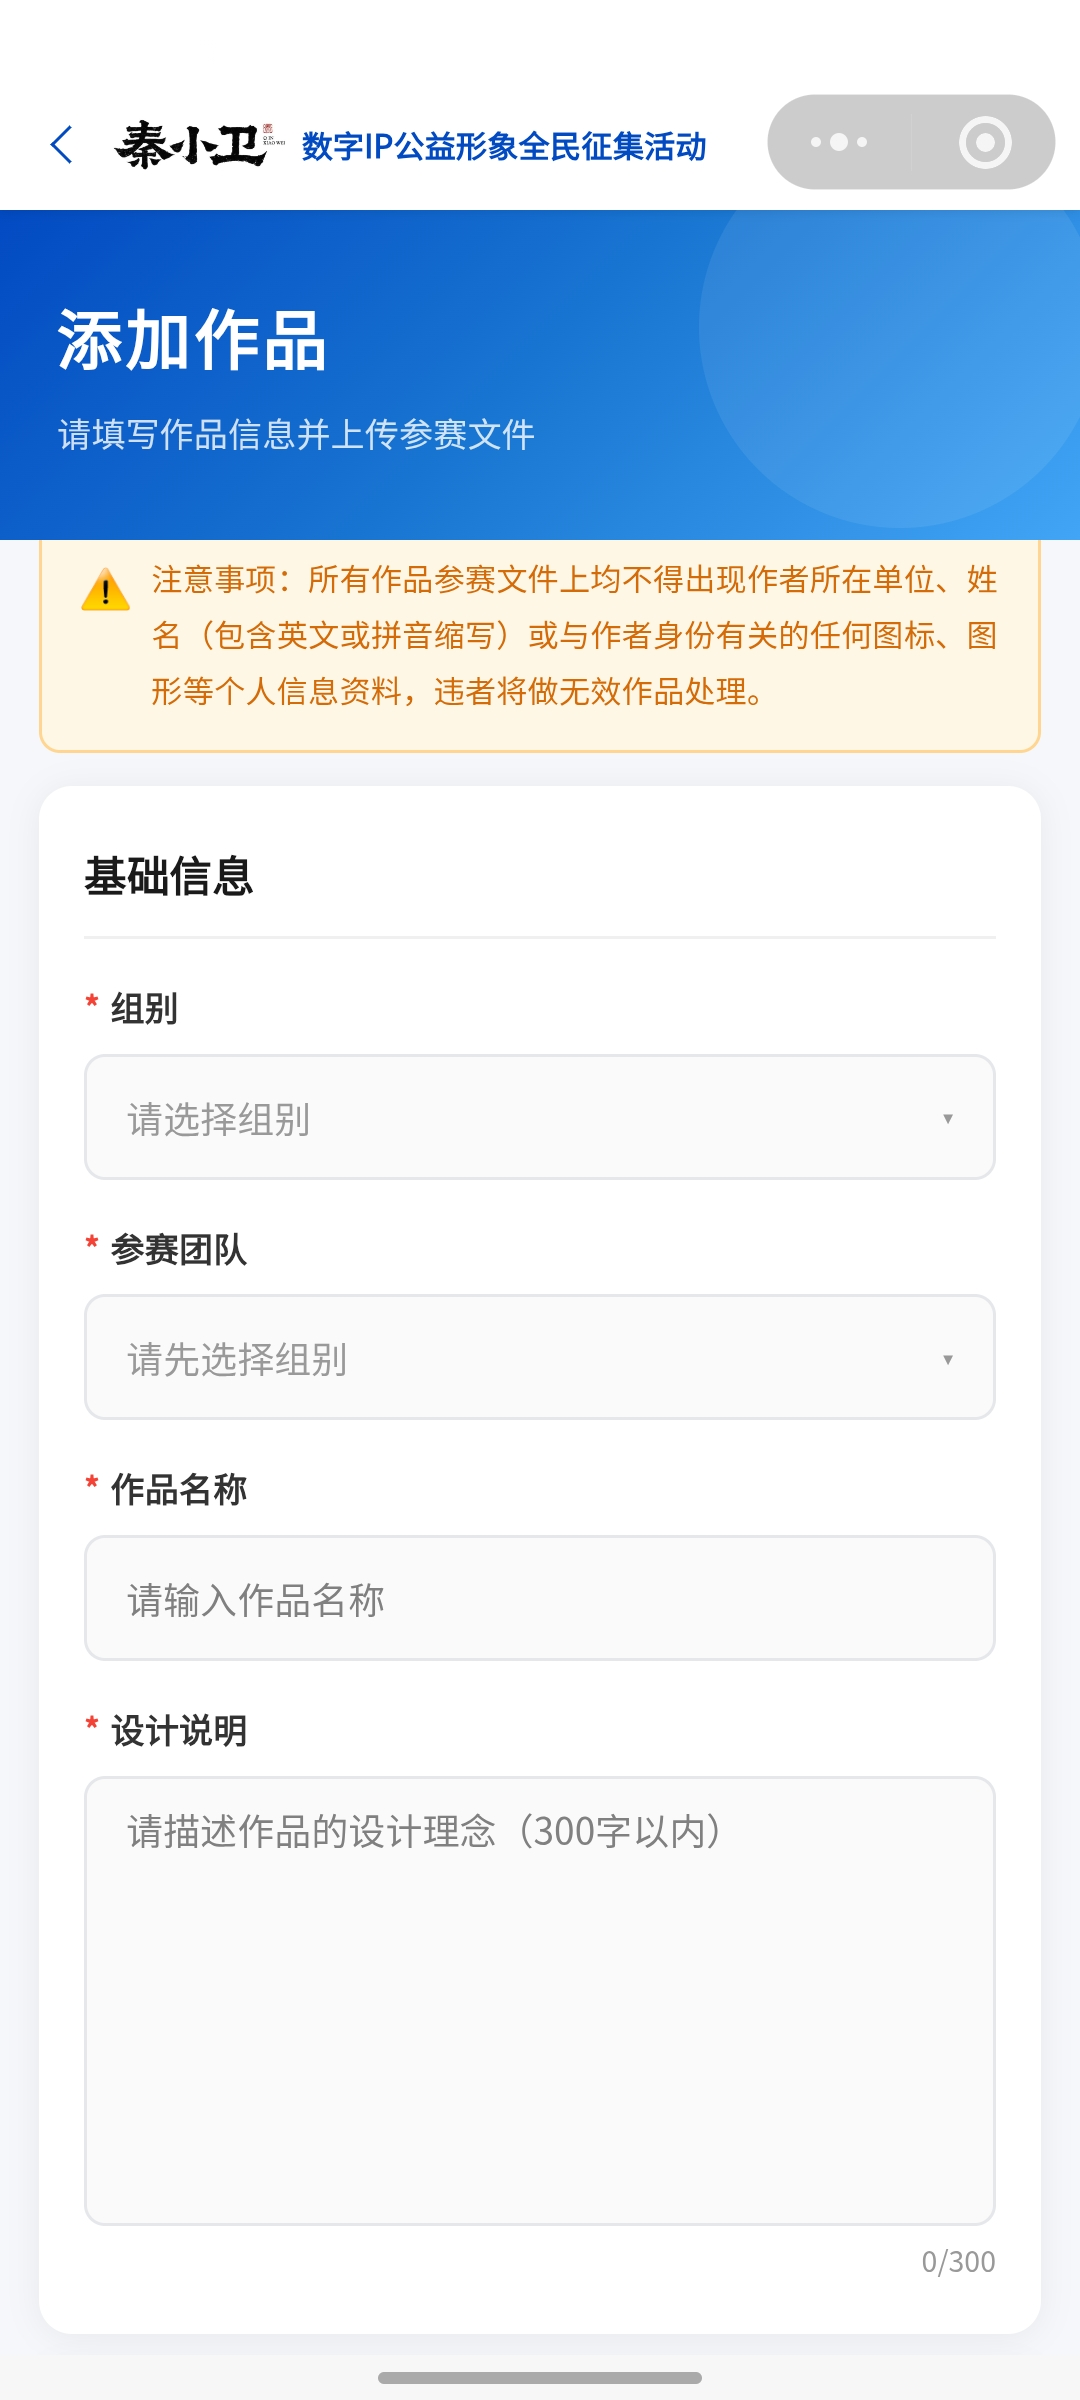Tap the circular close-target capsule icon
The height and width of the screenshot is (2400, 1080).
(985, 143)
